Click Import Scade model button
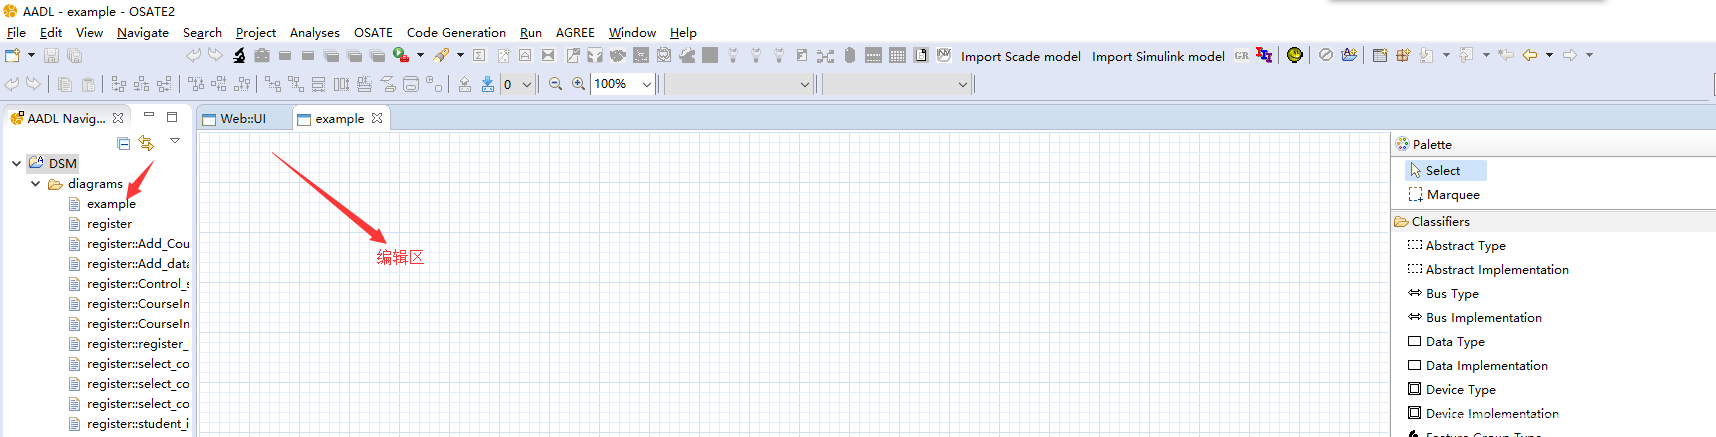 coord(1021,56)
